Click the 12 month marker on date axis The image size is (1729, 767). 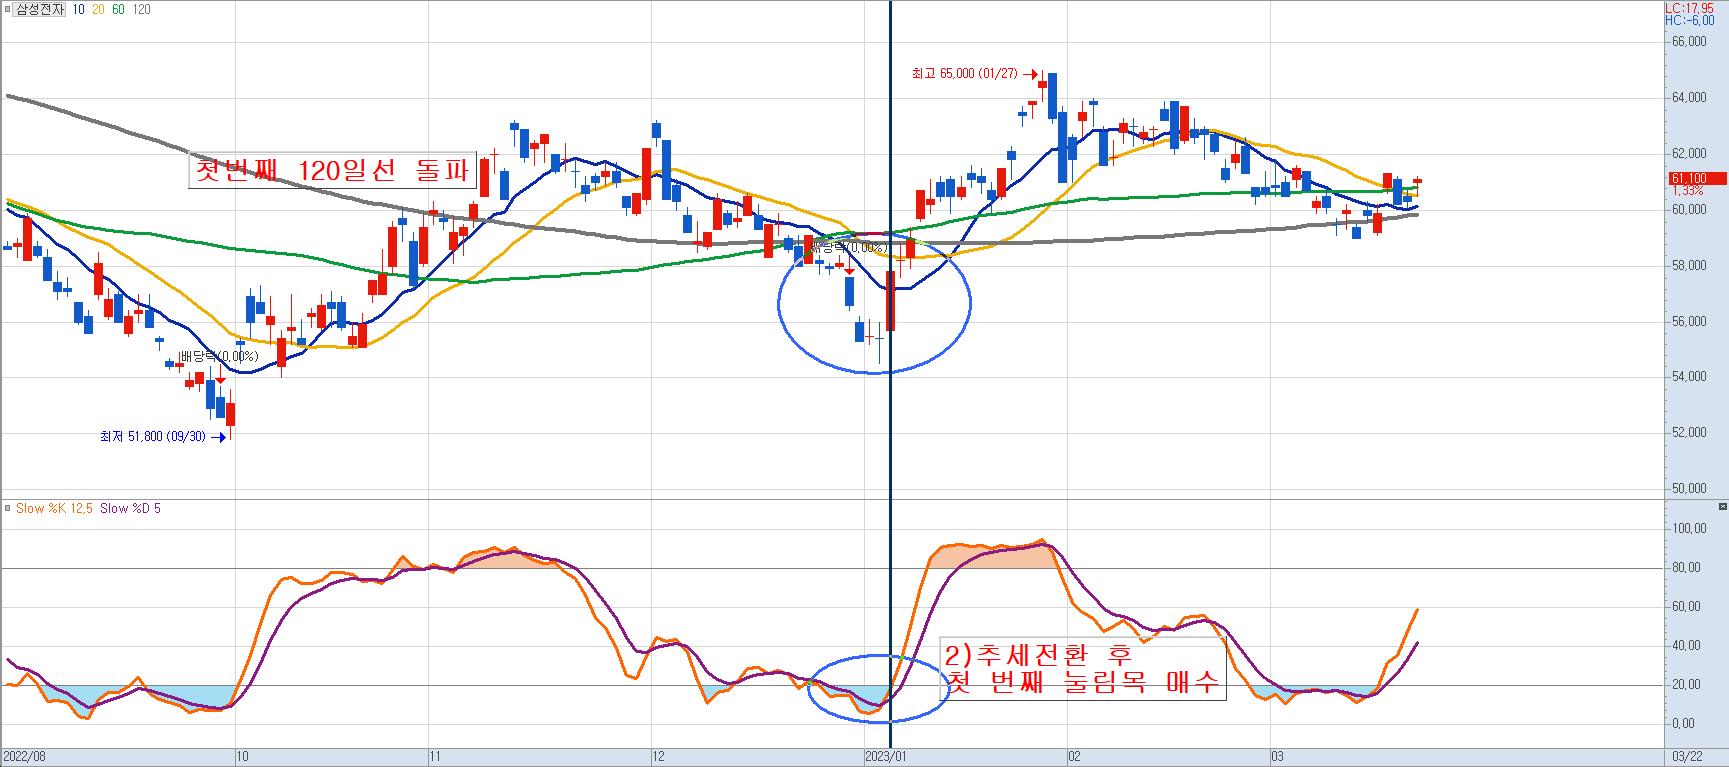pyautogui.click(x=659, y=757)
